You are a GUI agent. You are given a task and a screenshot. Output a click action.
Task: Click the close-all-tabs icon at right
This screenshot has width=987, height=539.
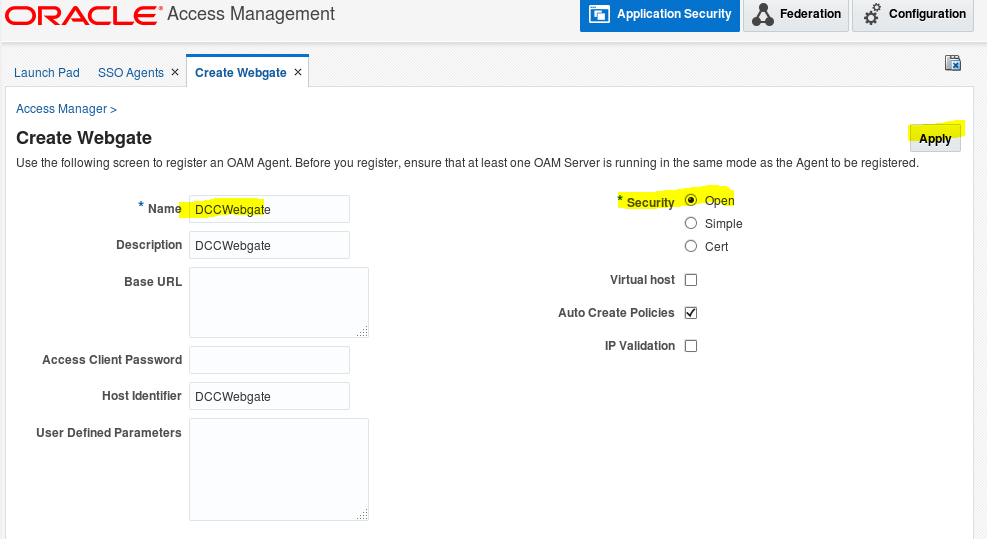[952, 63]
